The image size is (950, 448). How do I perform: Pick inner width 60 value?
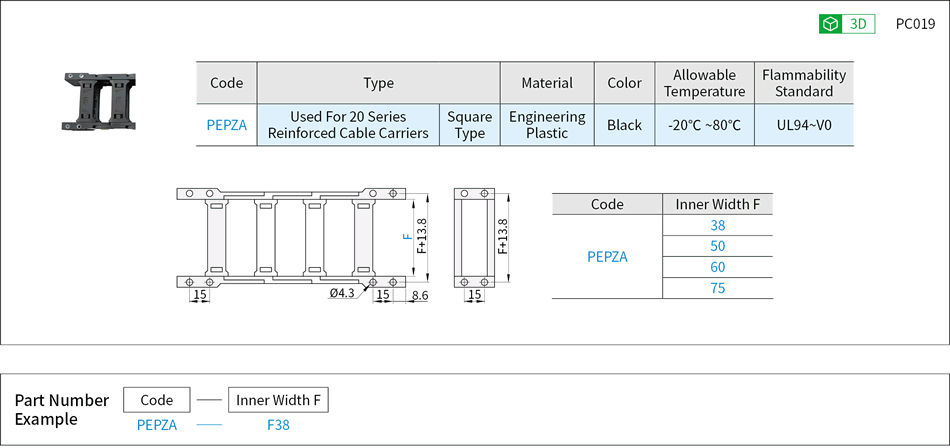717,267
